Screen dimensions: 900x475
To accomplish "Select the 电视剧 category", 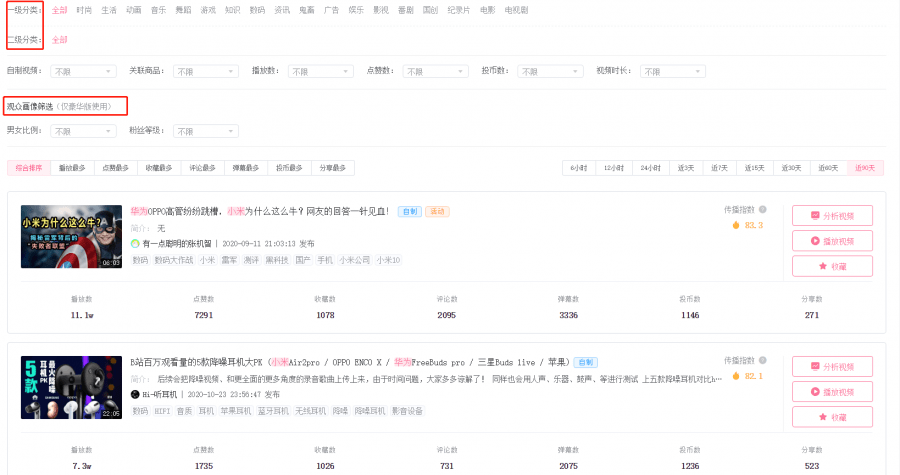I will 516,10.
